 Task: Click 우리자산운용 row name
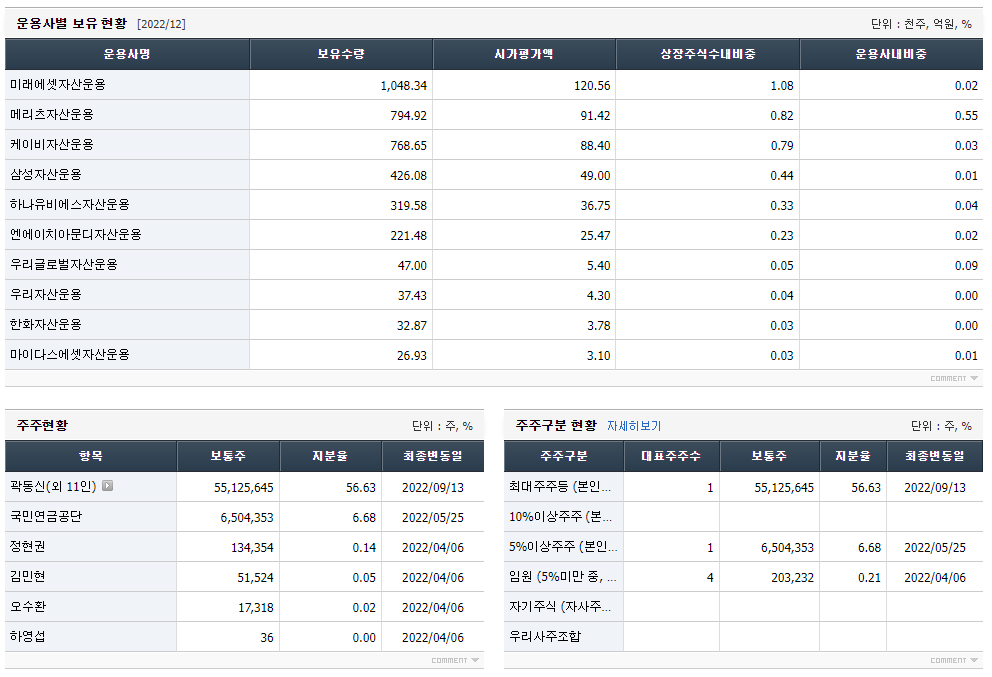click(x=46, y=295)
